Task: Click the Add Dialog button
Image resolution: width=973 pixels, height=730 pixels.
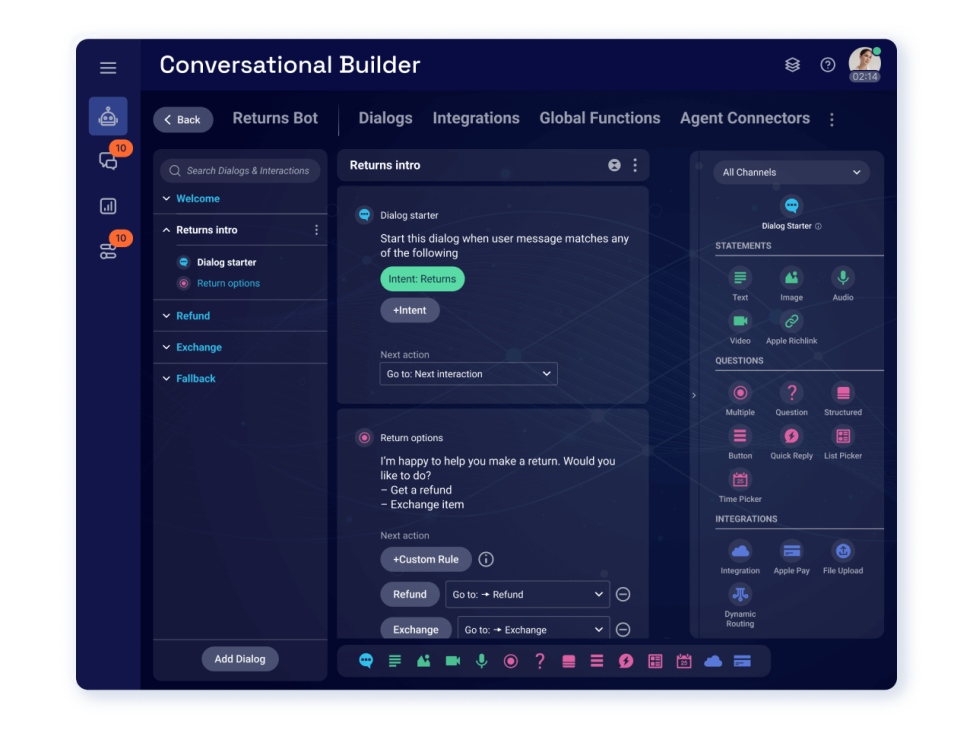Action: point(239,659)
